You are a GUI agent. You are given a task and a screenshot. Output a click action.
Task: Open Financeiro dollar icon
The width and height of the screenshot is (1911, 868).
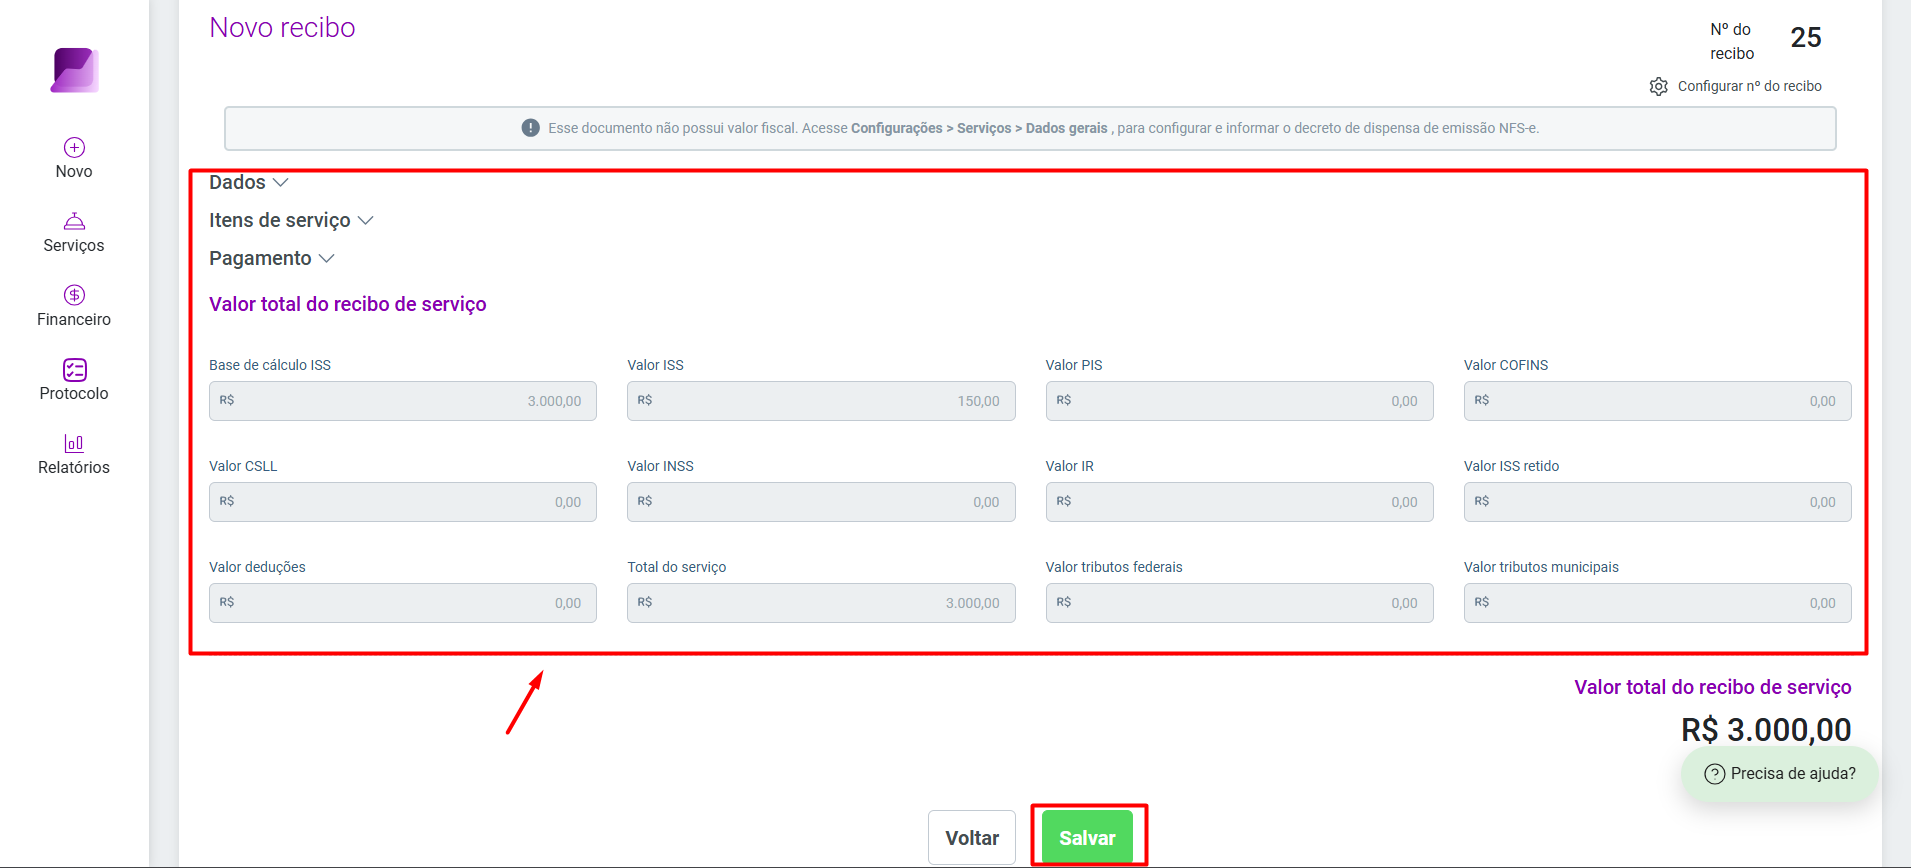tap(74, 295)
